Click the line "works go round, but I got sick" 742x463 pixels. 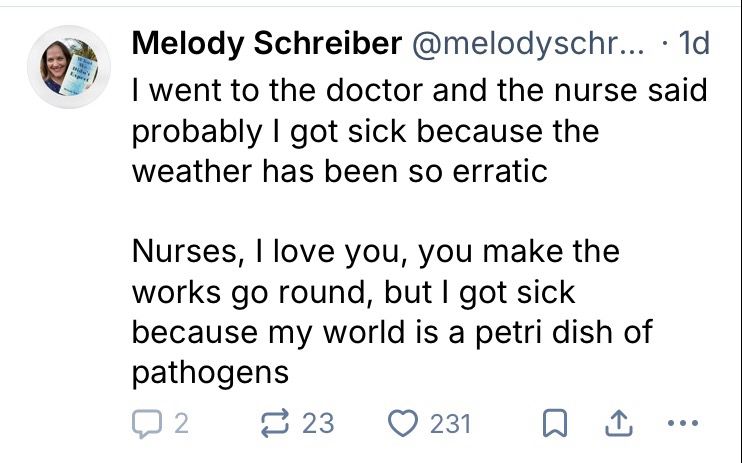click(x=354, y=291)
